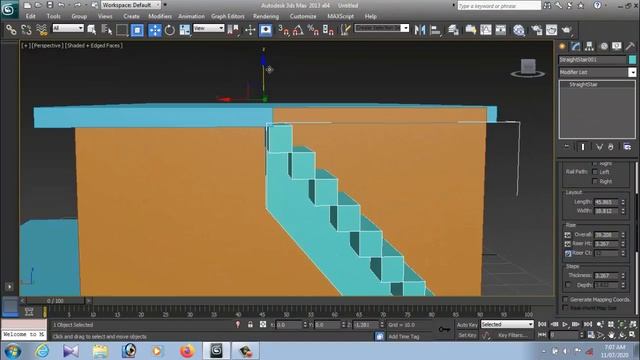Toggle Select and Manipulate tool
The height and width of the screenshot is (360, 640).
tap(250, 30)
